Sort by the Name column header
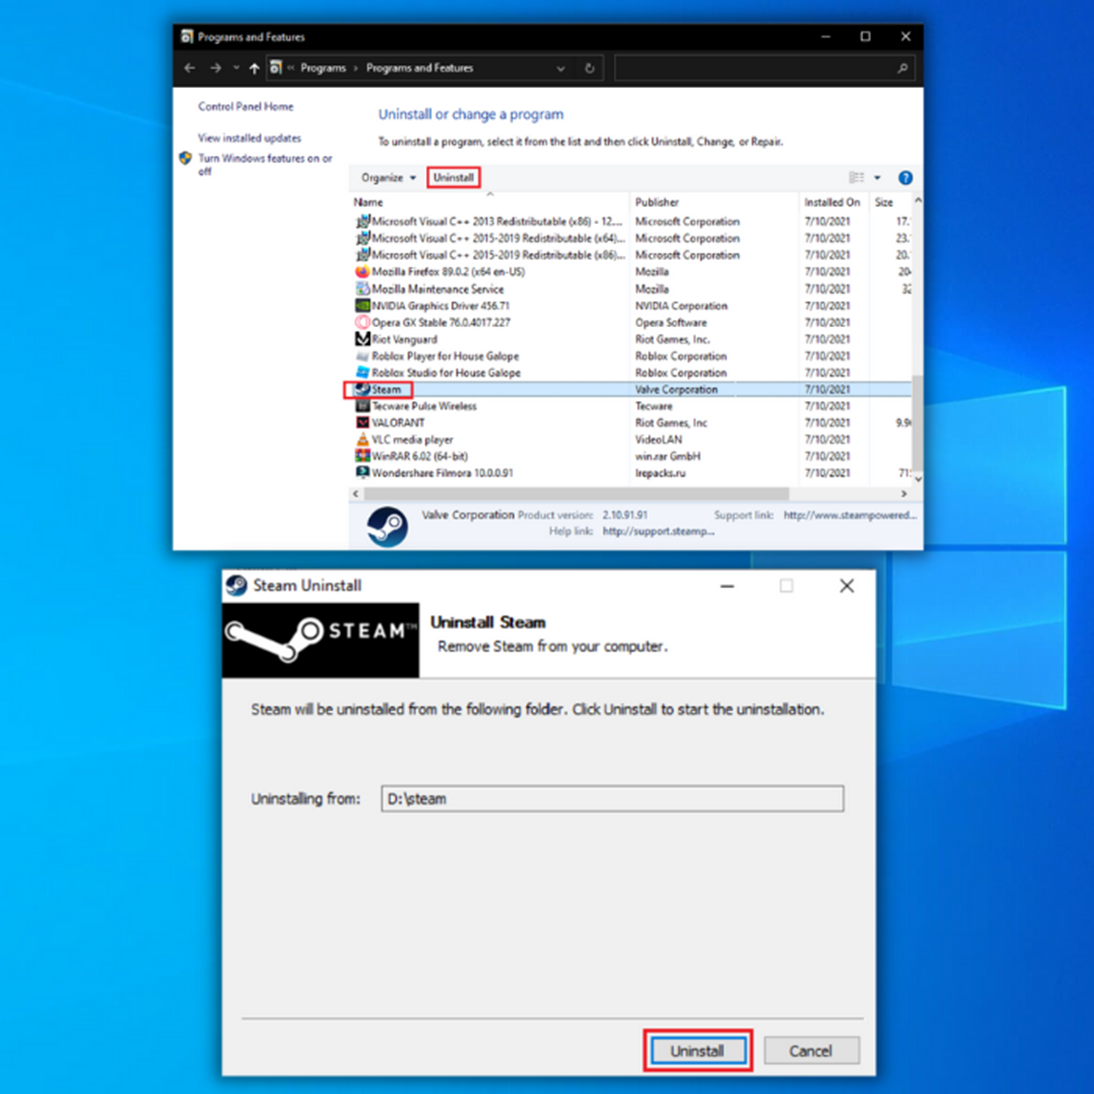The image size is (1094, 1094). [368, 202]
